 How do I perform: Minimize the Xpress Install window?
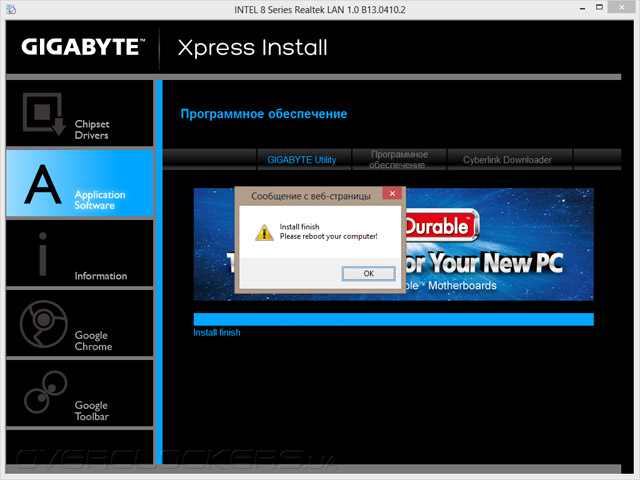tap(582, 8)
